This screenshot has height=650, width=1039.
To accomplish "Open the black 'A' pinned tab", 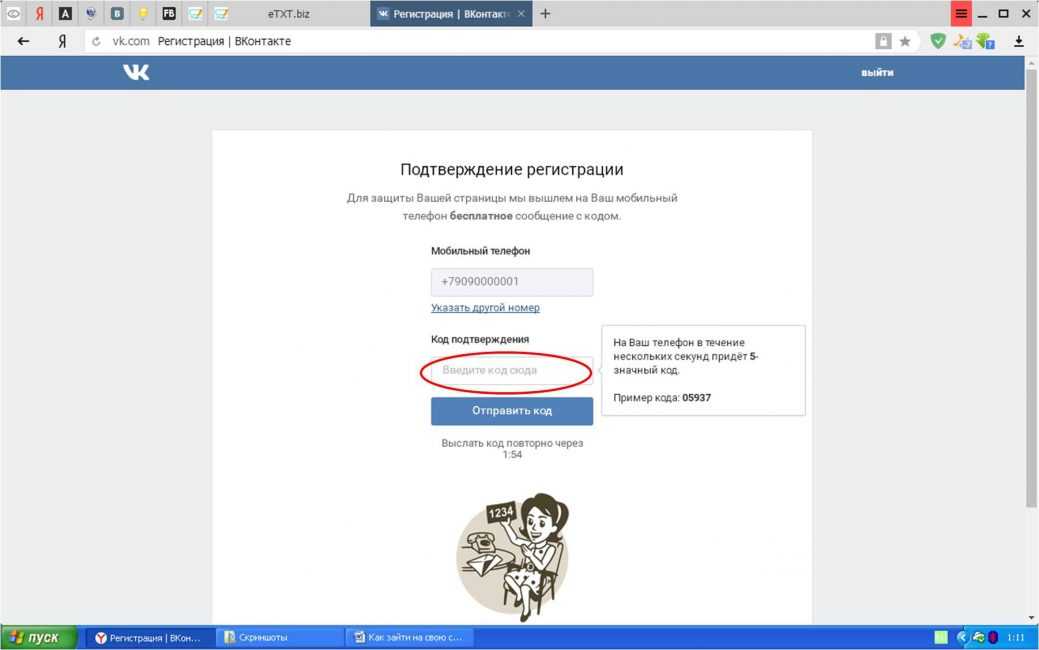I will click(65, 13).
